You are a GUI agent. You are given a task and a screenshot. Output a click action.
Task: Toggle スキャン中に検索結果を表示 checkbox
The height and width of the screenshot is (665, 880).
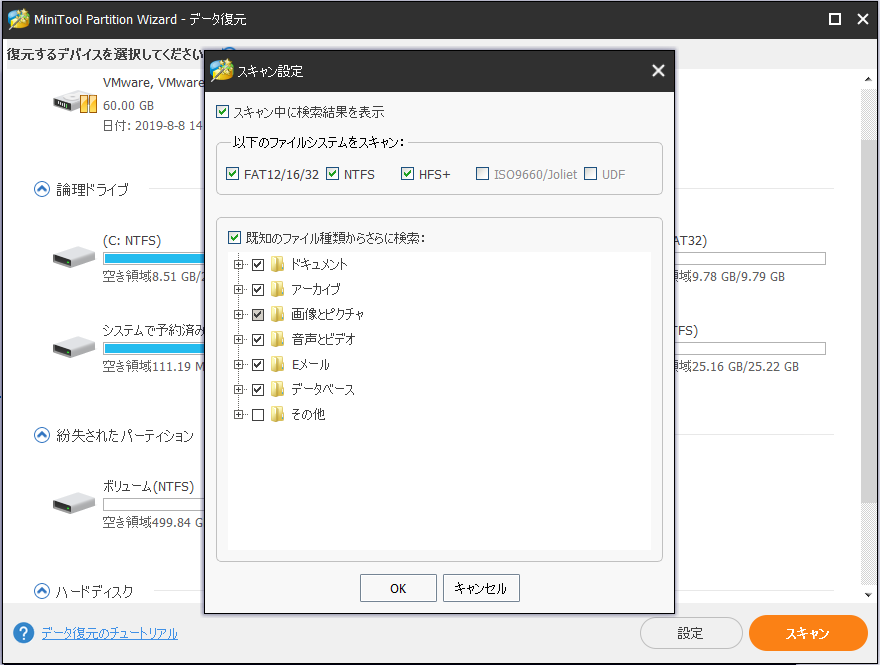click(222, 112)
